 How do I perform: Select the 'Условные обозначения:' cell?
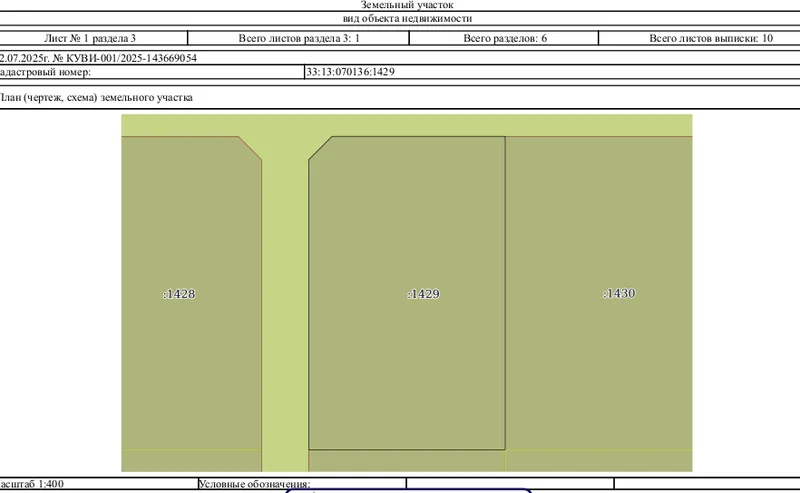pyautogui.click(x=254, y=484)
